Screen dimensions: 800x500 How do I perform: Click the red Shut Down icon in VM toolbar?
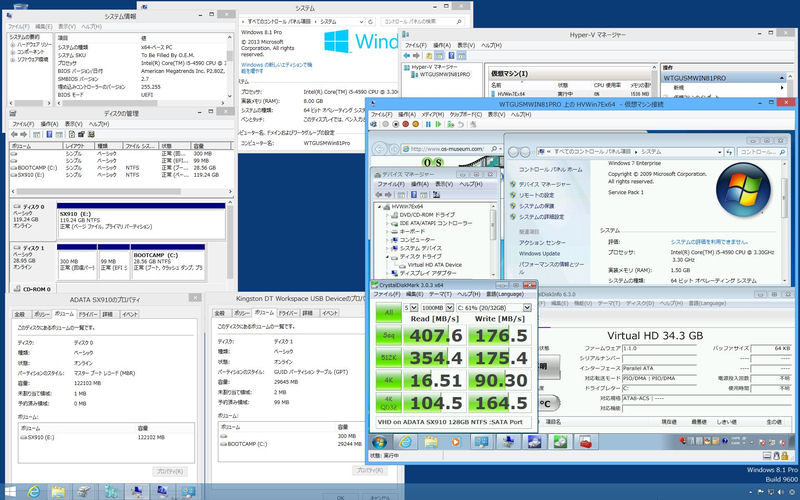[406, 124]
